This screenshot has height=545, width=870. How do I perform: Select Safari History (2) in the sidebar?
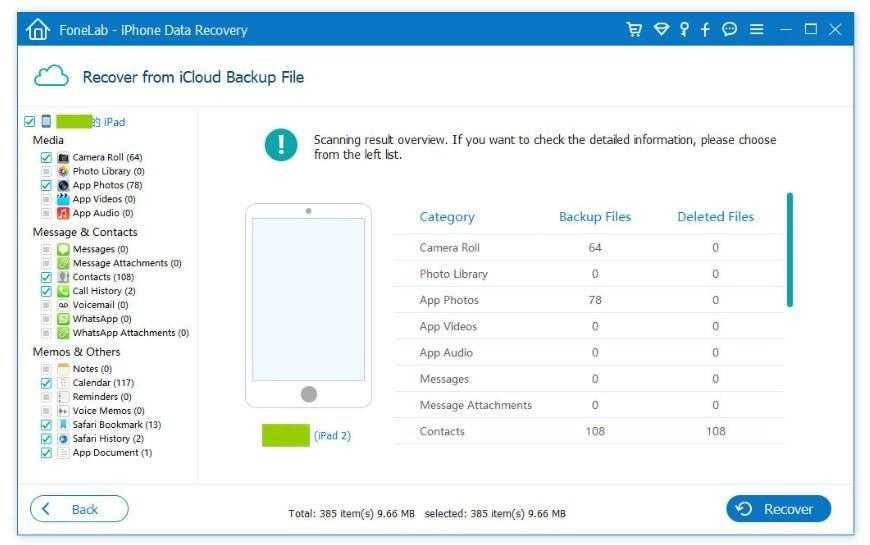point(108,439)
